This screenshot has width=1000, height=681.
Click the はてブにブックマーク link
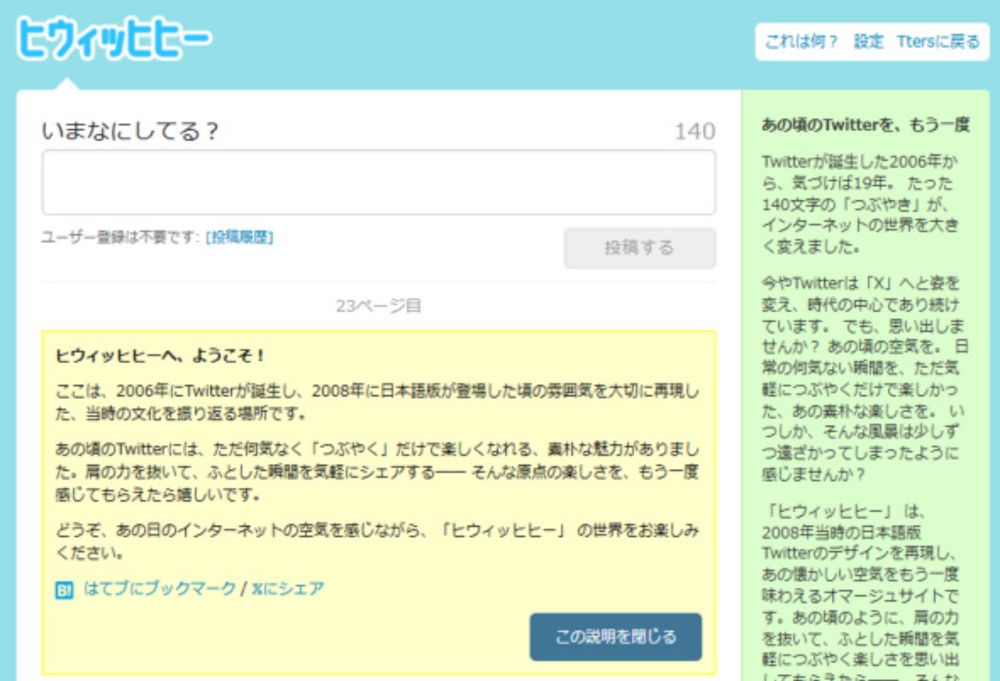(159, 588)
